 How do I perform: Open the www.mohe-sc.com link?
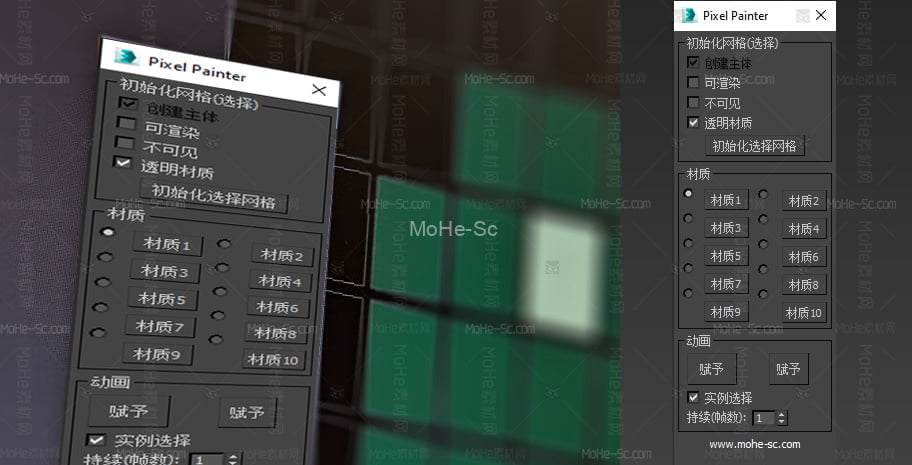pyautogui.click(x=754, y=444)
